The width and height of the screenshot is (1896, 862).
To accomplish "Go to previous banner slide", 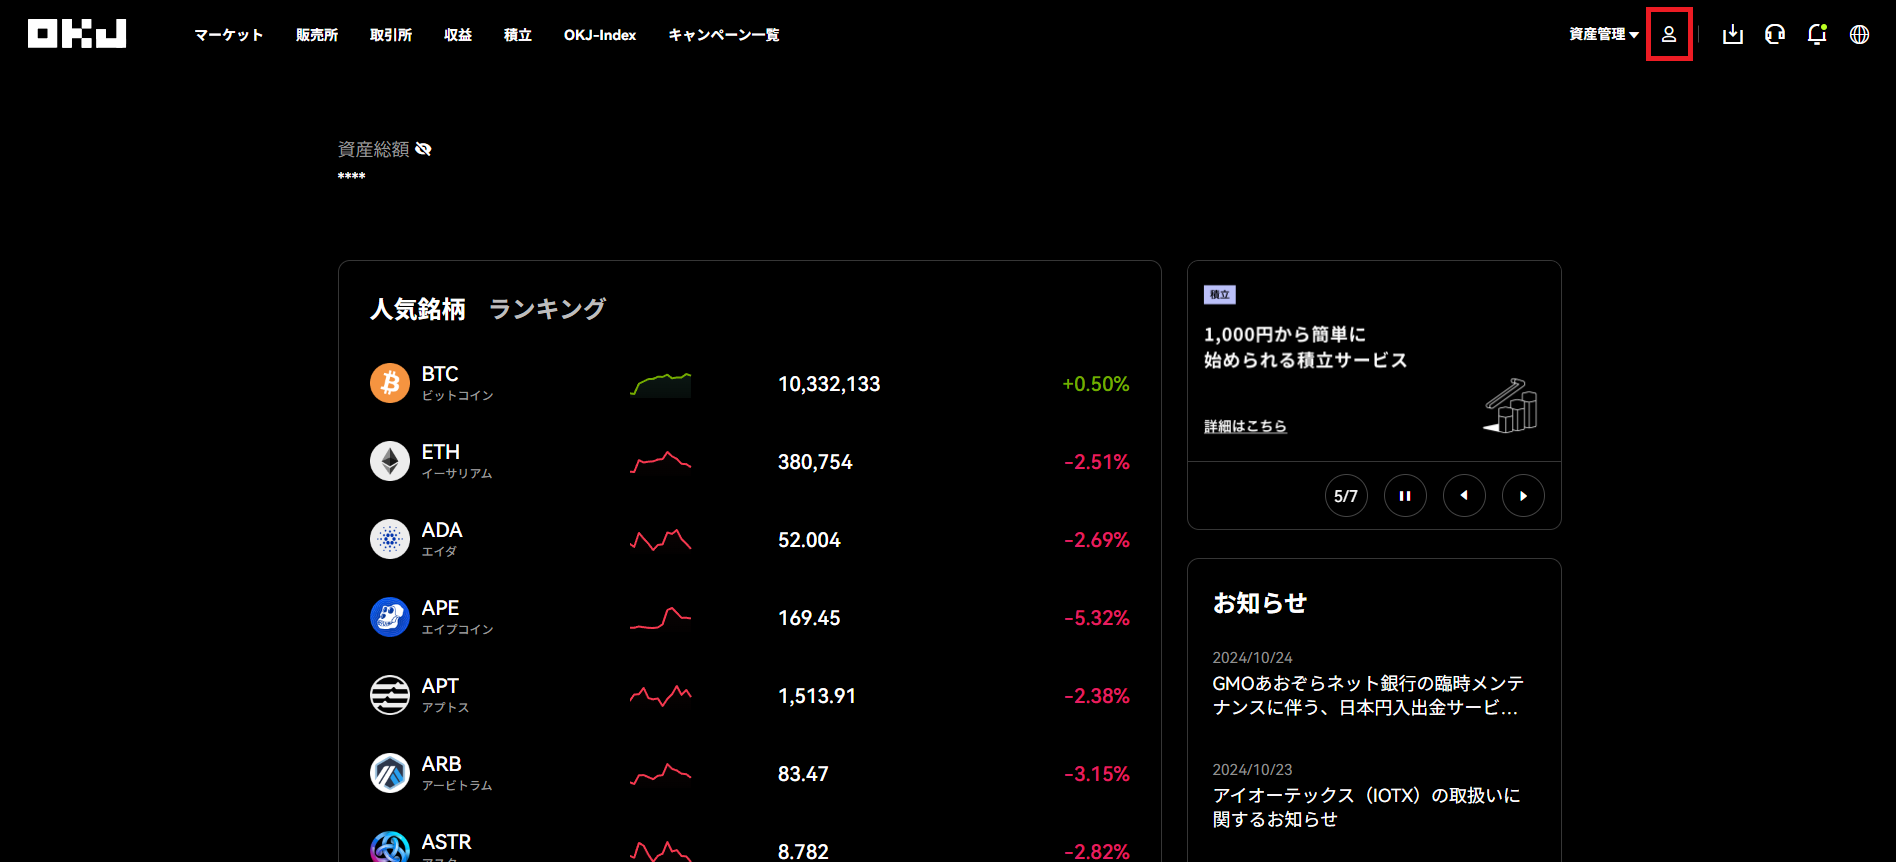I will coord(1464,496).
